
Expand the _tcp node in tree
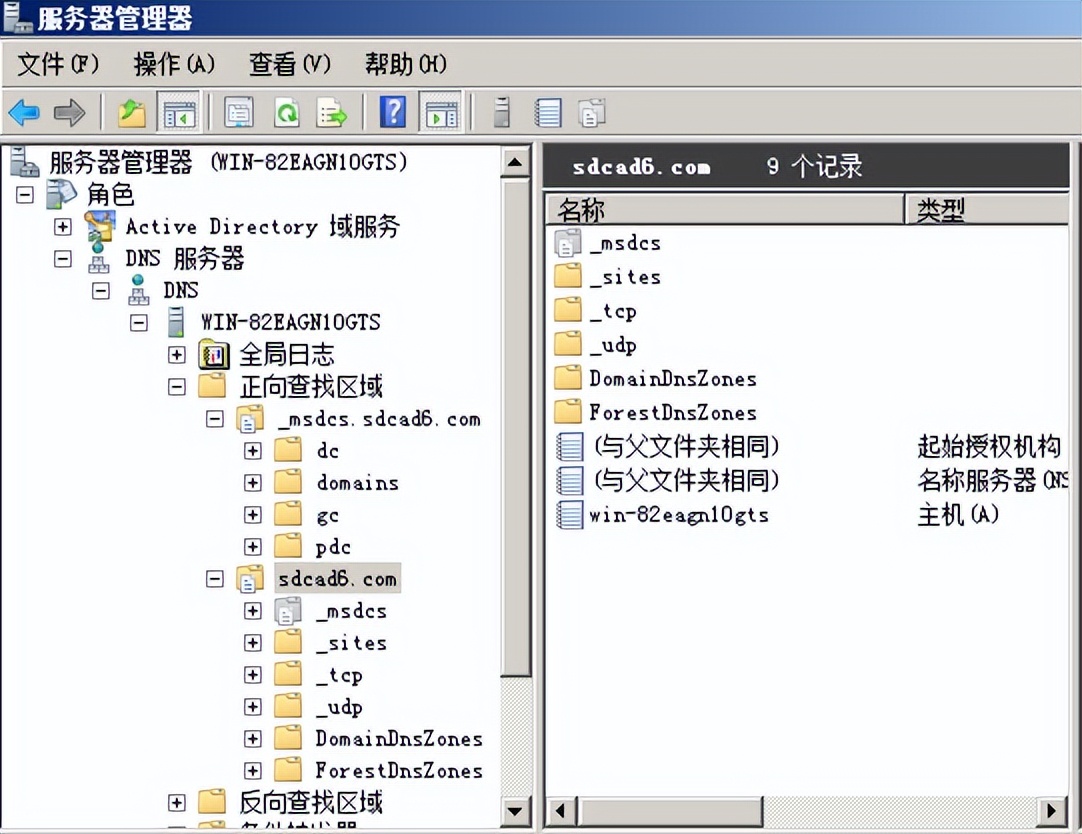point(253,675)
